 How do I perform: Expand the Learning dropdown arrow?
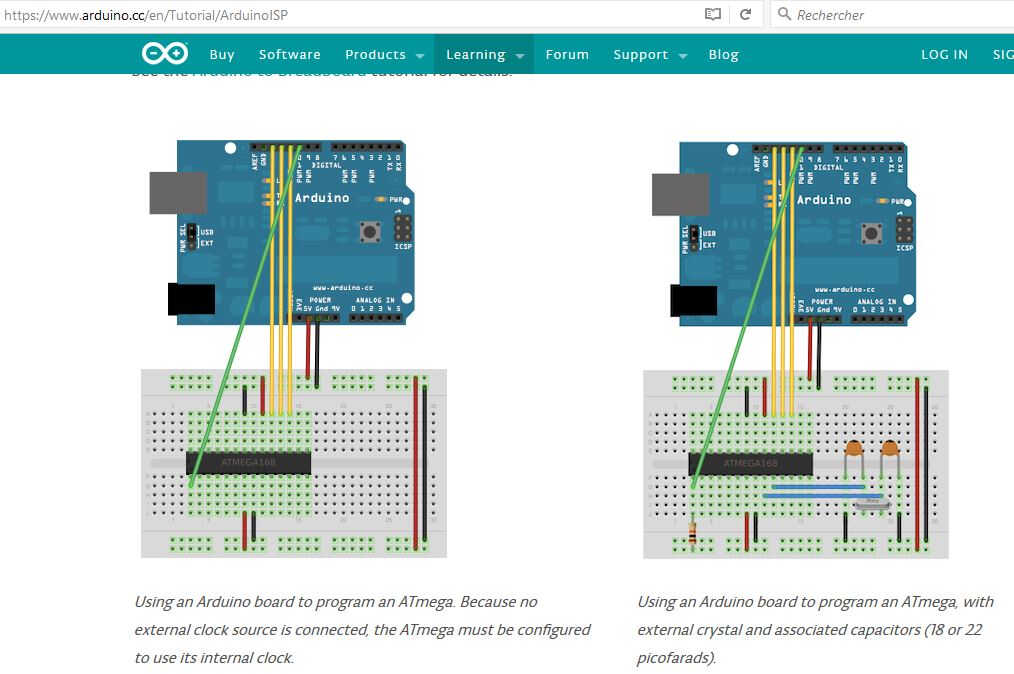tap(520, 56)
